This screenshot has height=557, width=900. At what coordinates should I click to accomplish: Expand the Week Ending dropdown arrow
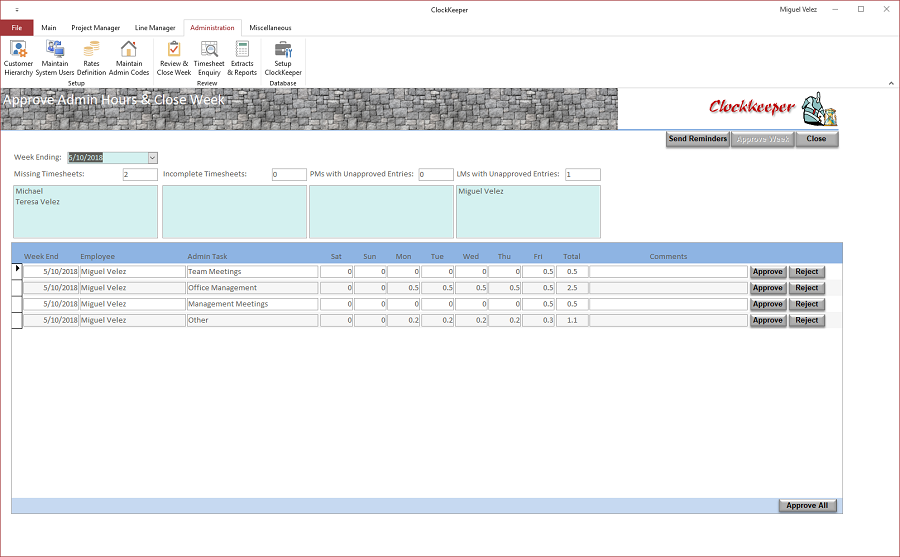(x=153, y=157)
